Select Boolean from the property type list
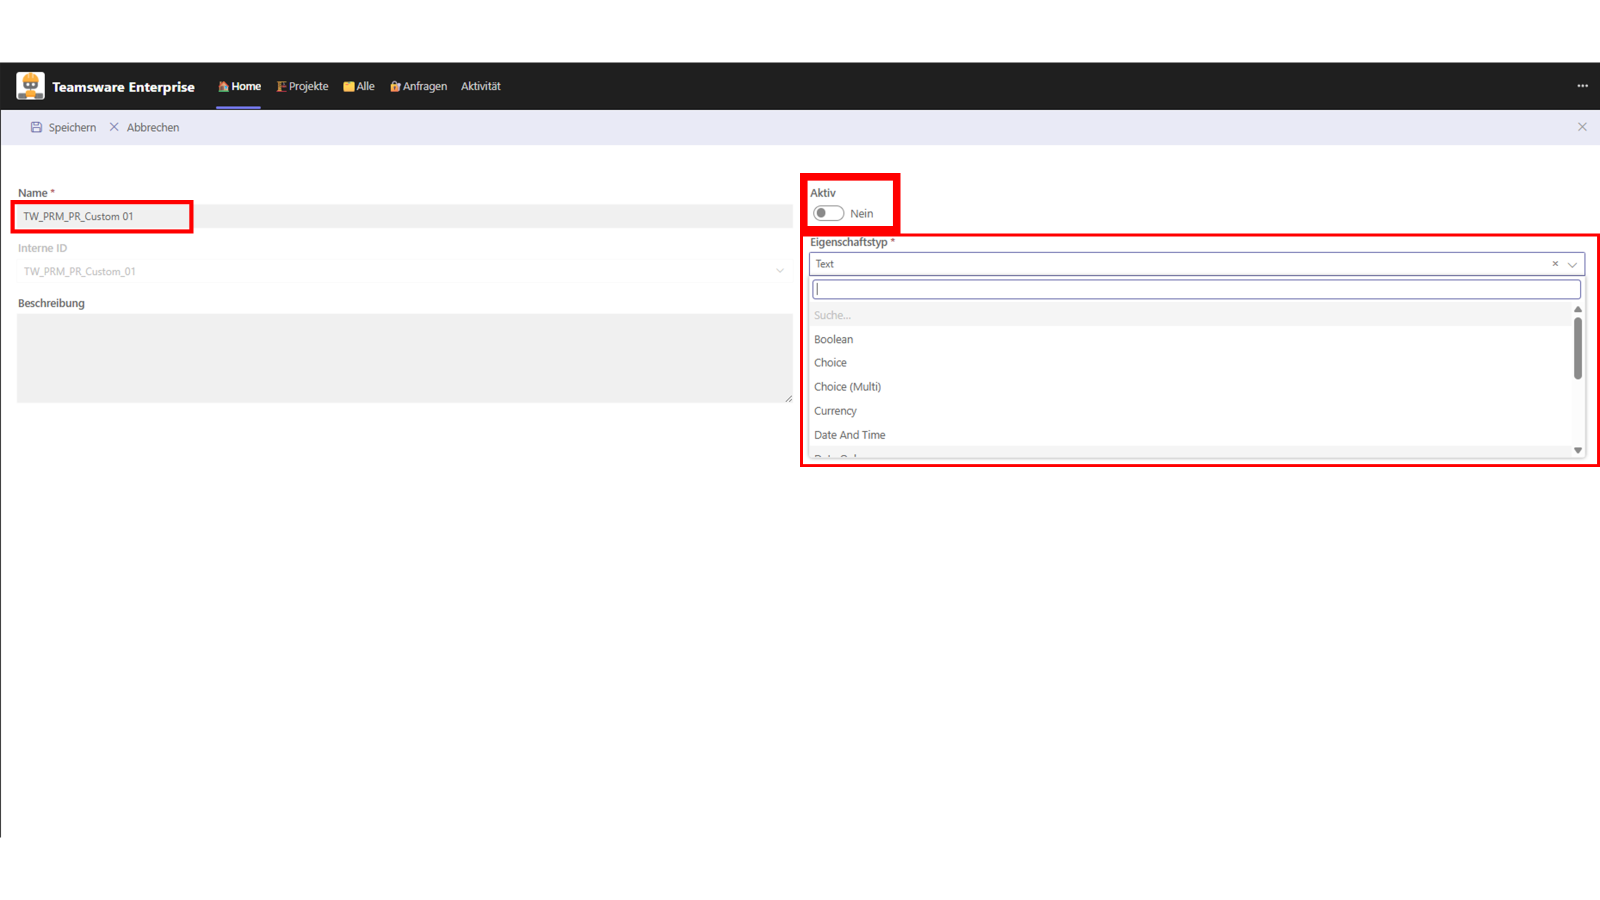 (833, 339)
